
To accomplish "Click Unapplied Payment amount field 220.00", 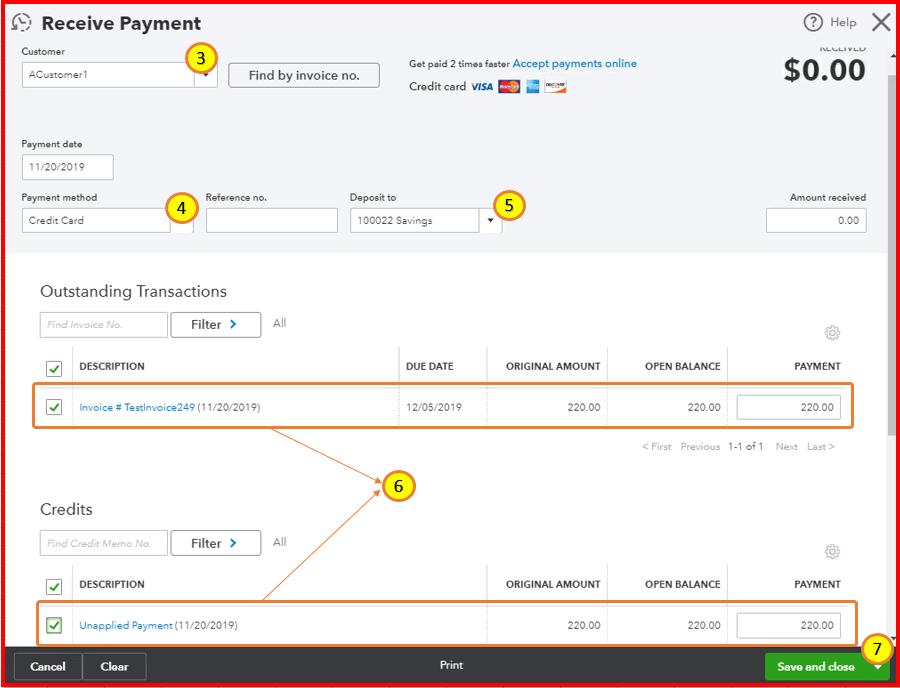I will coord(789,625).
